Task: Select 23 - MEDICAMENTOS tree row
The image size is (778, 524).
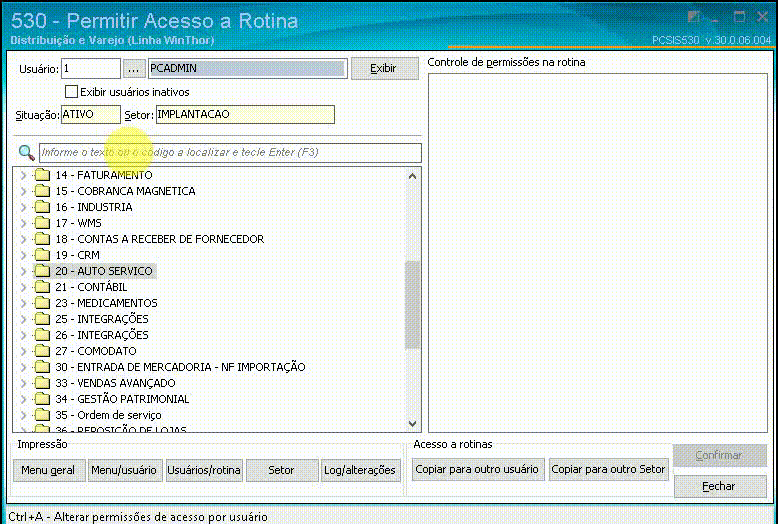Action: click(106, 303)
